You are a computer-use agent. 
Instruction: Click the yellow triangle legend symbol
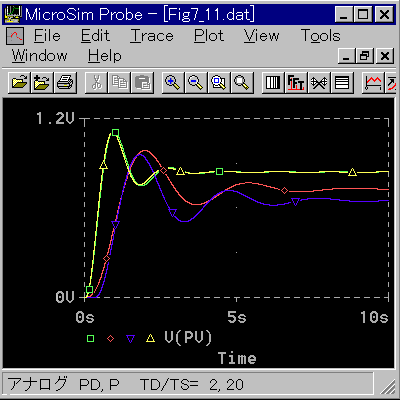151,338
